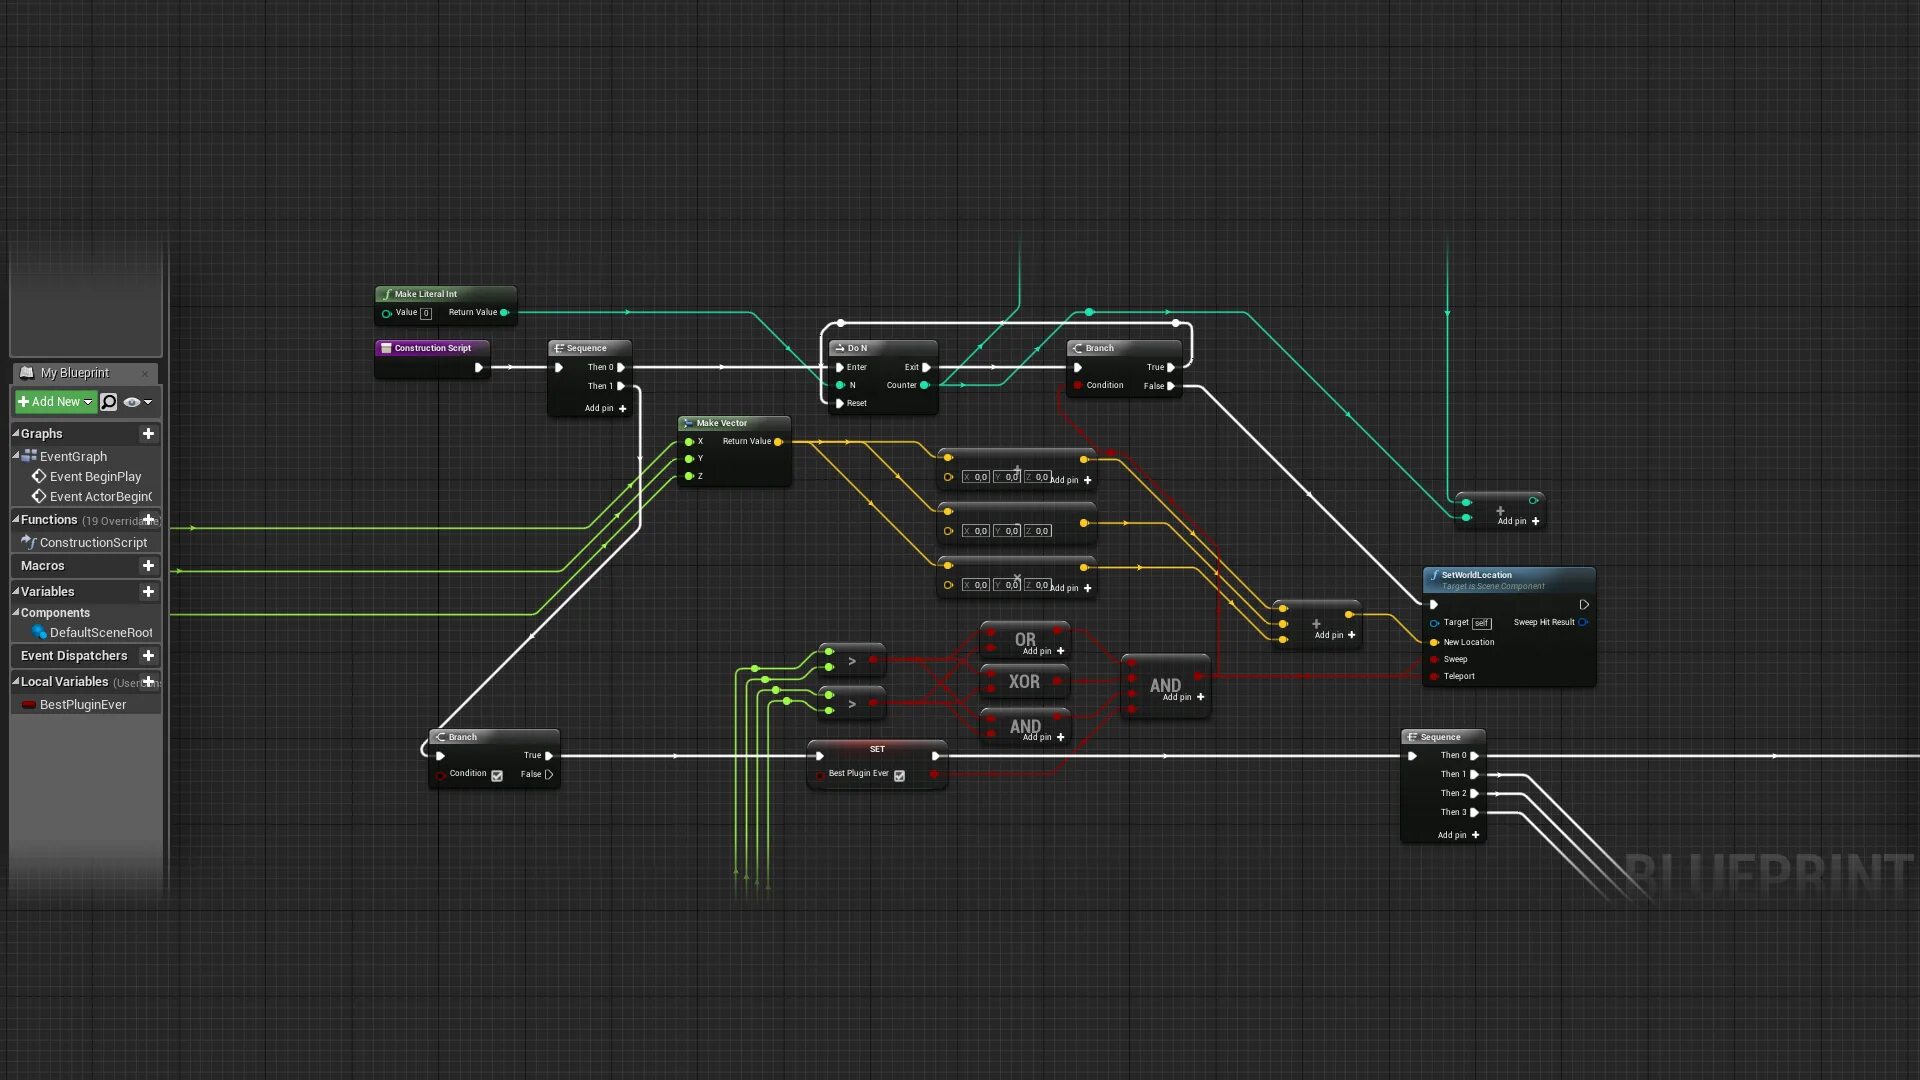Select the BestPluginEver local variable
This screenshot has width=1920, height=1080.
click(82, 704)
